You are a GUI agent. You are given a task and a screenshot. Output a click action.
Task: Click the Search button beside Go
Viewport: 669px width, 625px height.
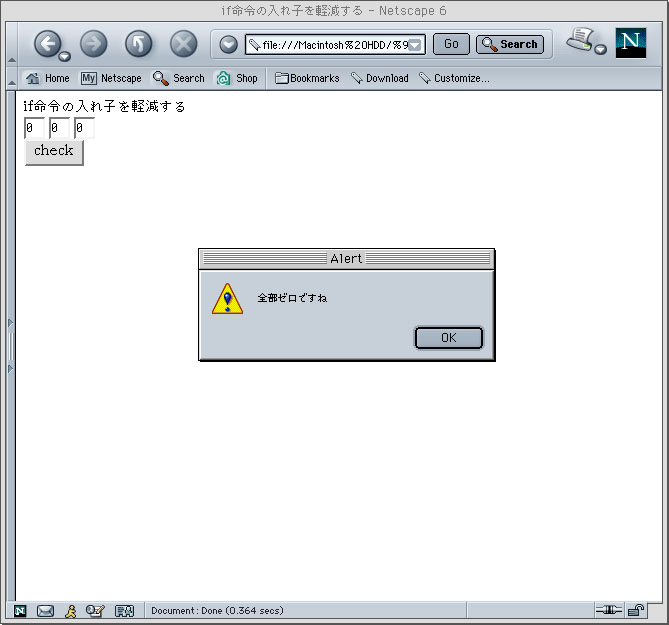pos(510,44)
